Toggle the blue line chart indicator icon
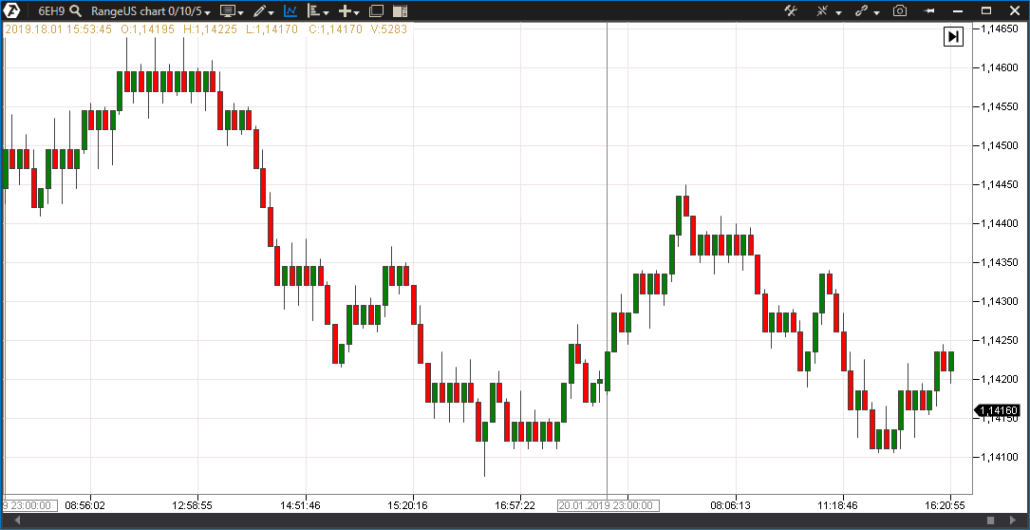The width and height of the screenshot is (1030, 530). [x=290, y=11]
